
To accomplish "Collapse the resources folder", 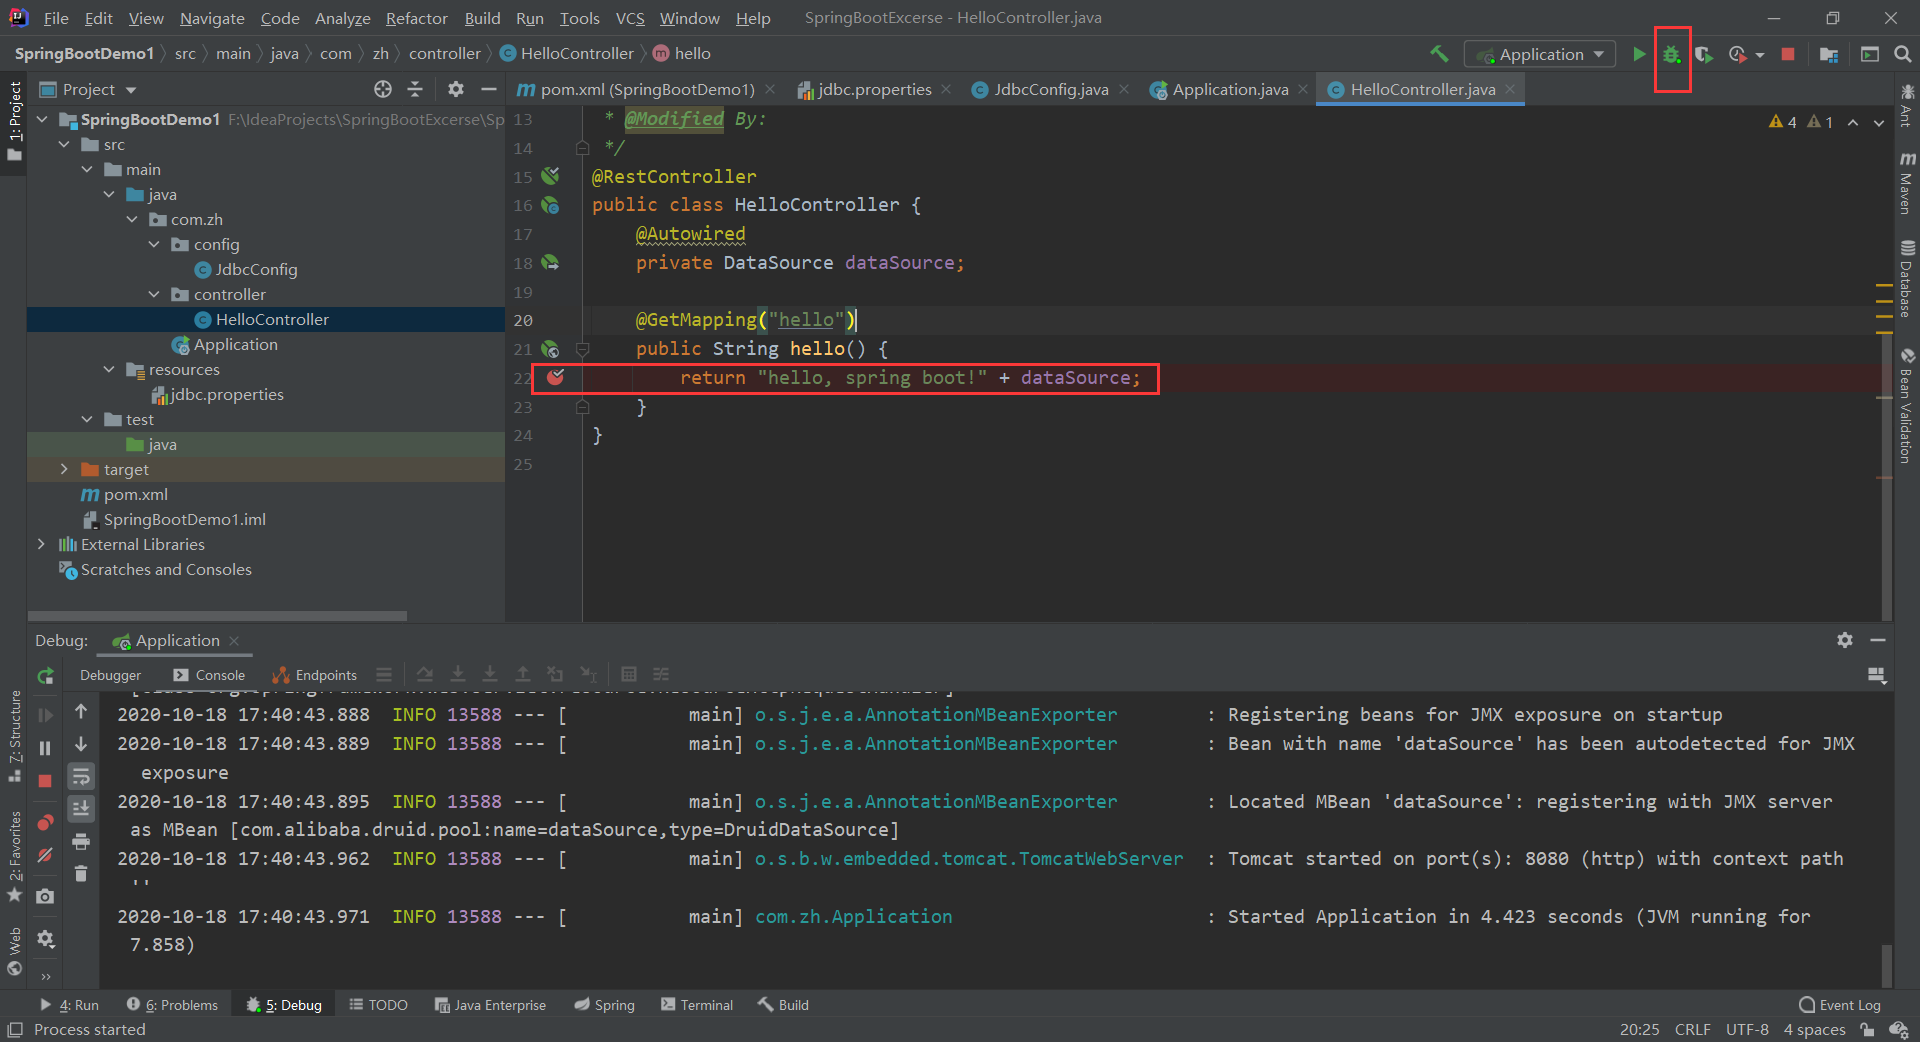I will pyautogui.click(x=109, y=369).
